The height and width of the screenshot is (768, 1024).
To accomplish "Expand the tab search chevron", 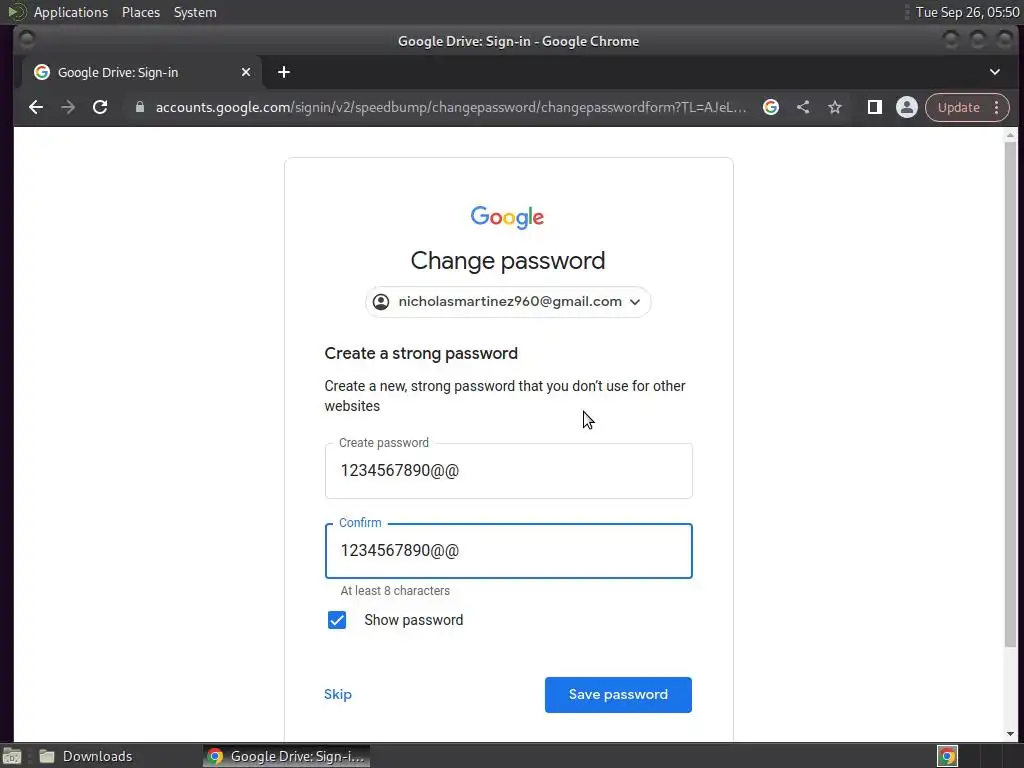I will coord(995,72).
